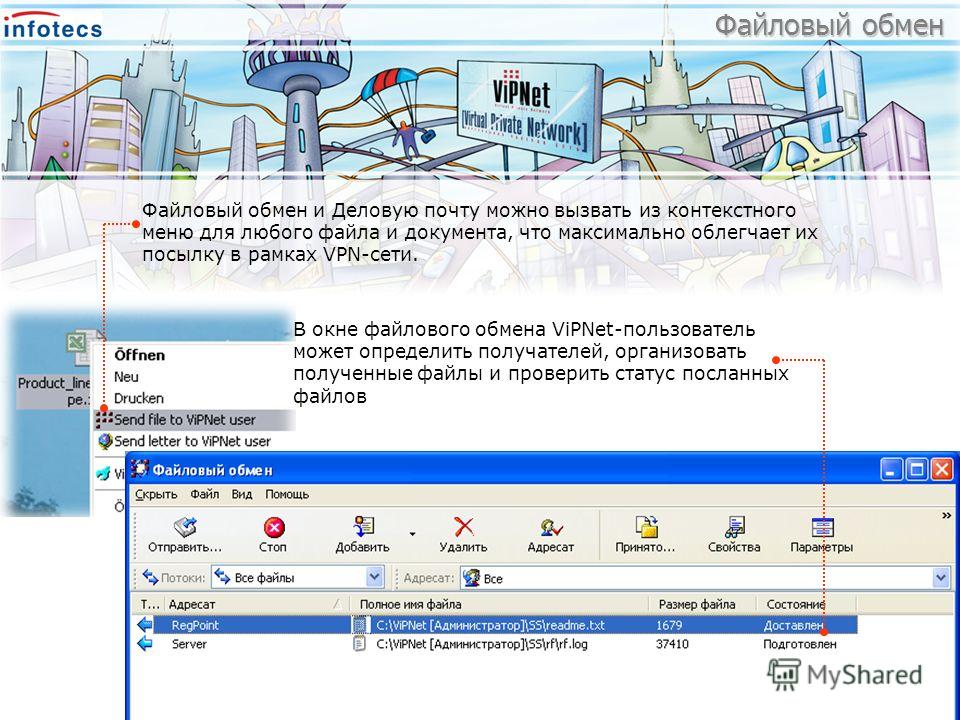
Task: Click the Доставлен status cell
Action: click(793, 625)
